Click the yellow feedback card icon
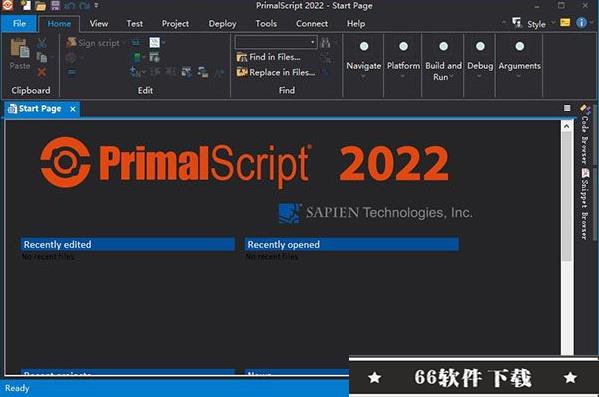Screen dimensions: 599x397 click(x=565, y=23)
